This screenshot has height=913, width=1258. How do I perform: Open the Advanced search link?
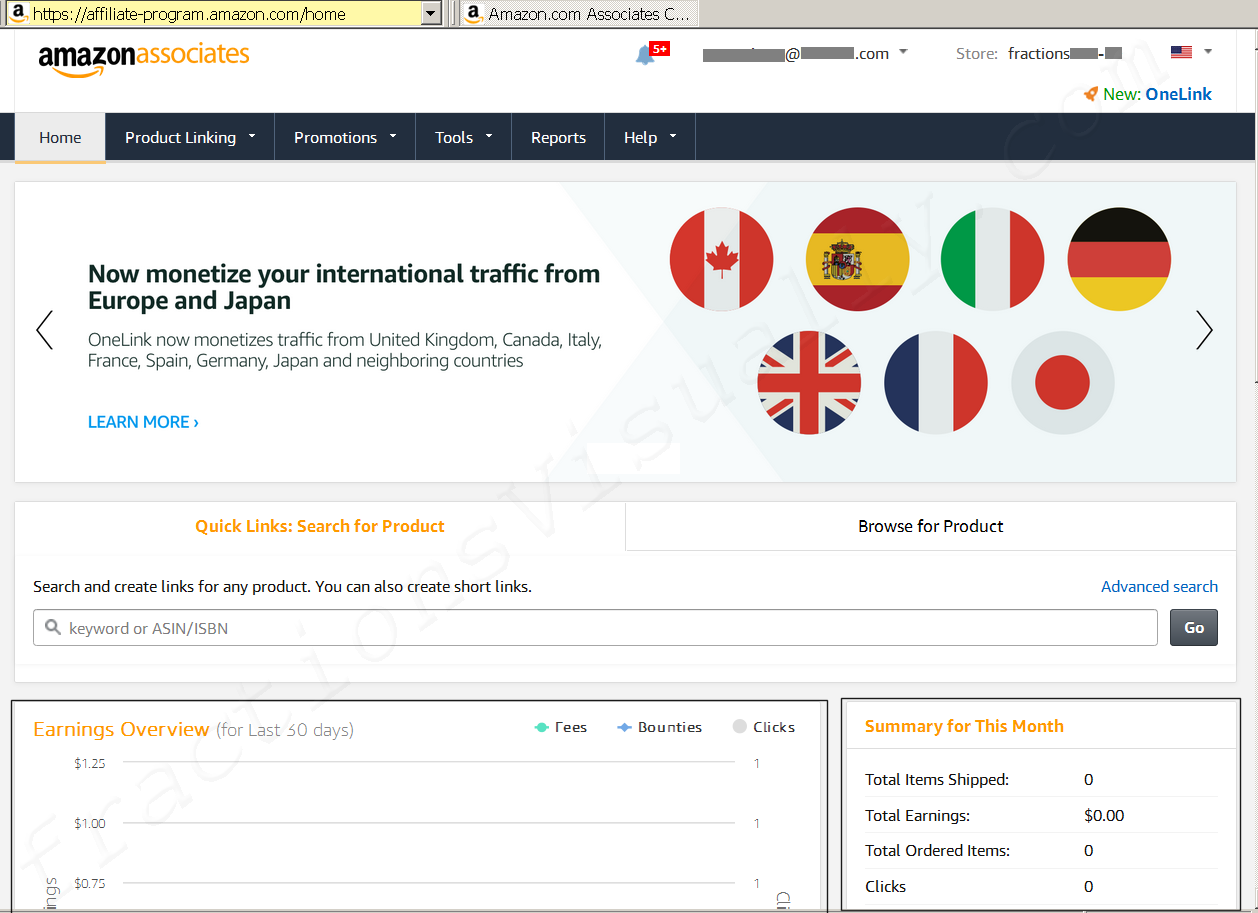point(1159,587)
